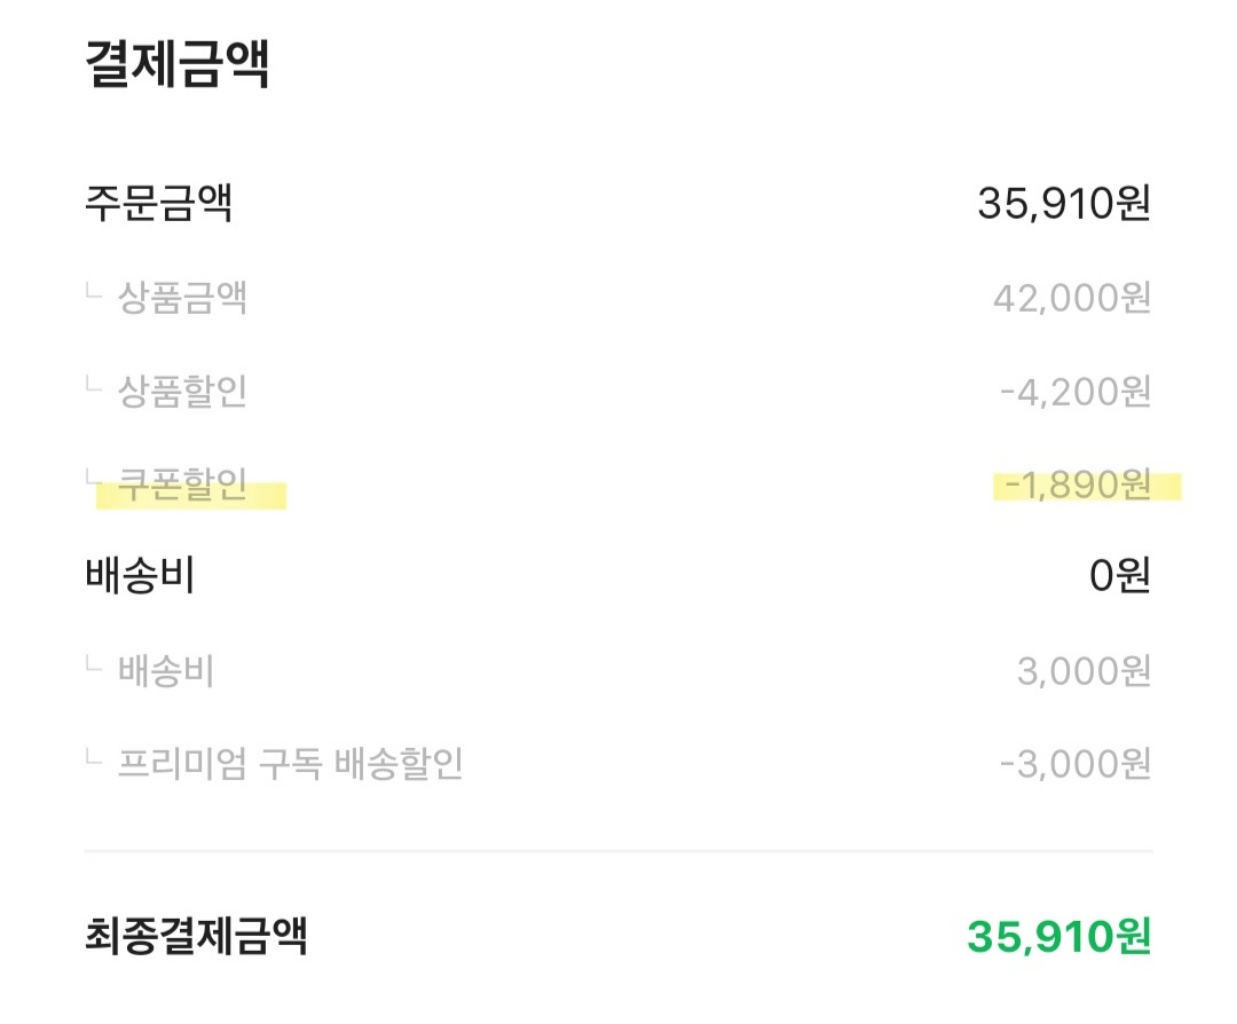
Task: Click the 0원 shipping total
Action: pos(1119,576)
